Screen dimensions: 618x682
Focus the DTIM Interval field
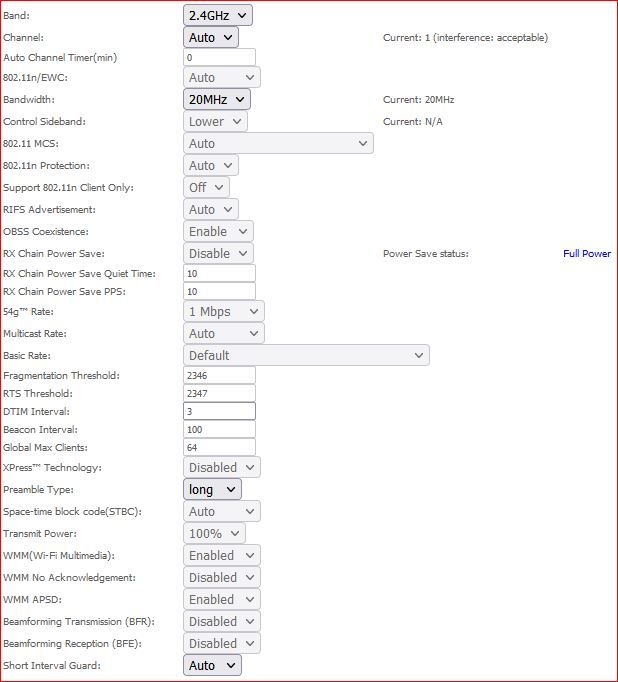click(x=219, y=411)
